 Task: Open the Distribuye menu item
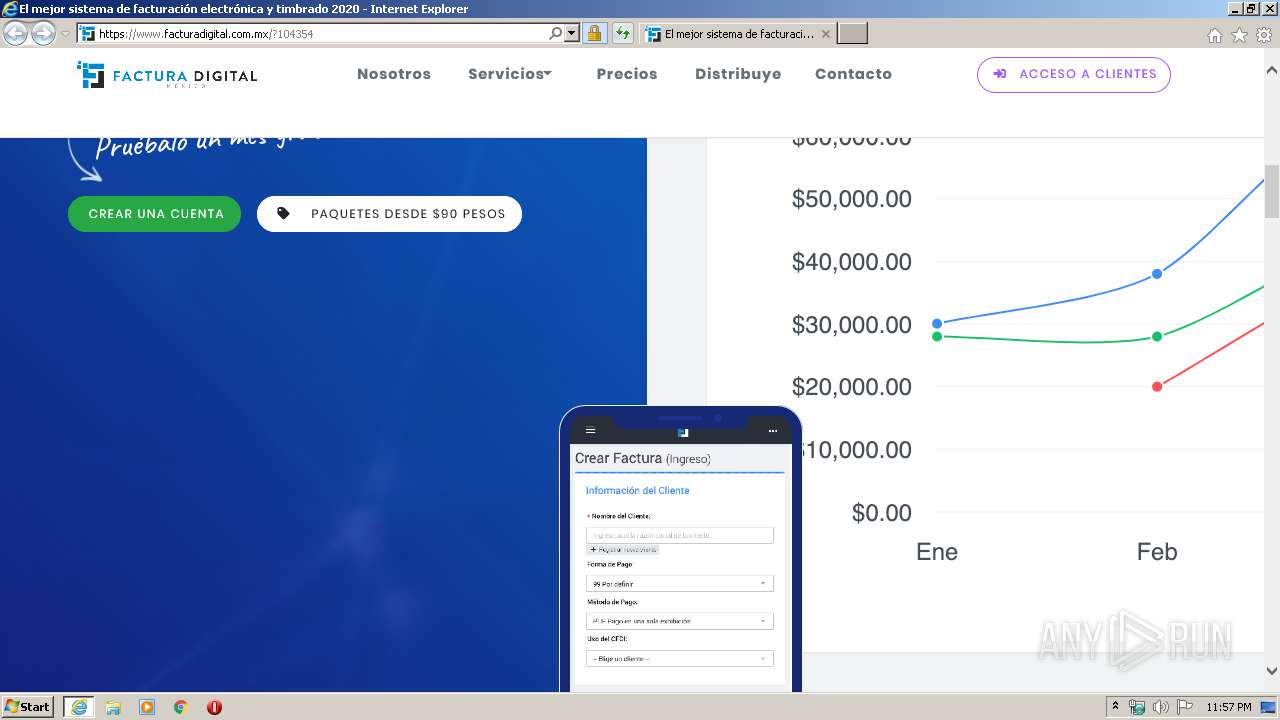[x=738, y=74]
